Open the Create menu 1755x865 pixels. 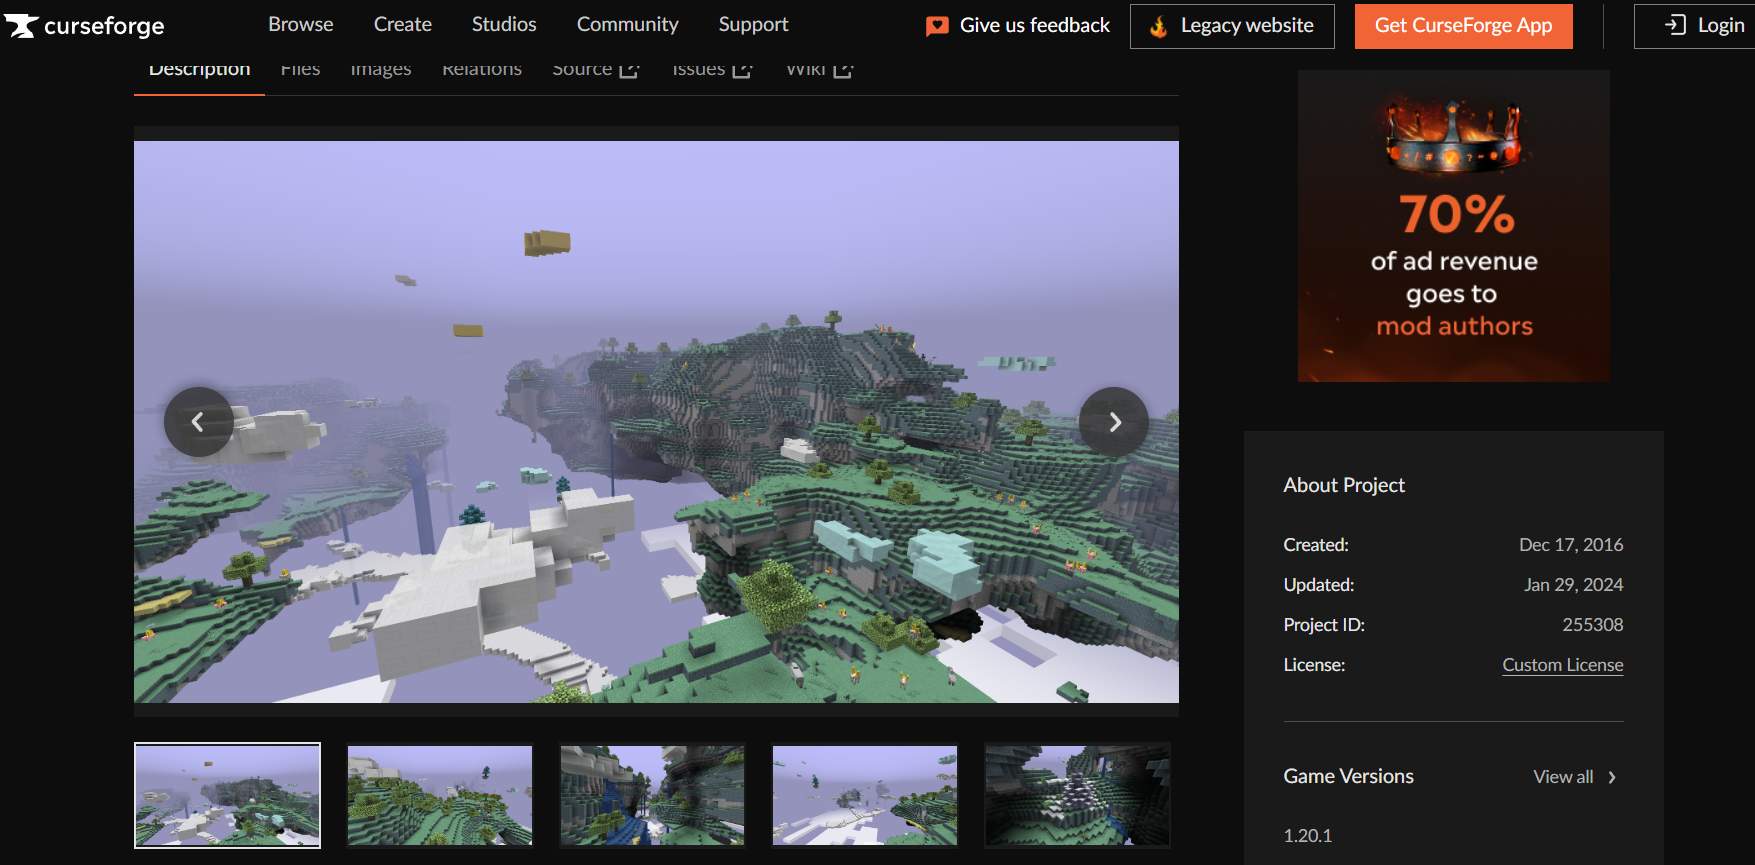pos(403,24)
